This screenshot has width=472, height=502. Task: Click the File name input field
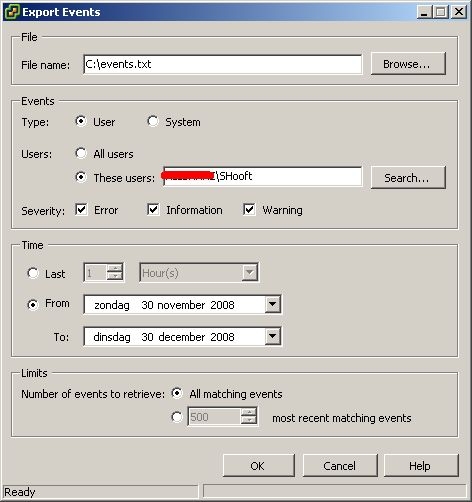tap(223, 64)
